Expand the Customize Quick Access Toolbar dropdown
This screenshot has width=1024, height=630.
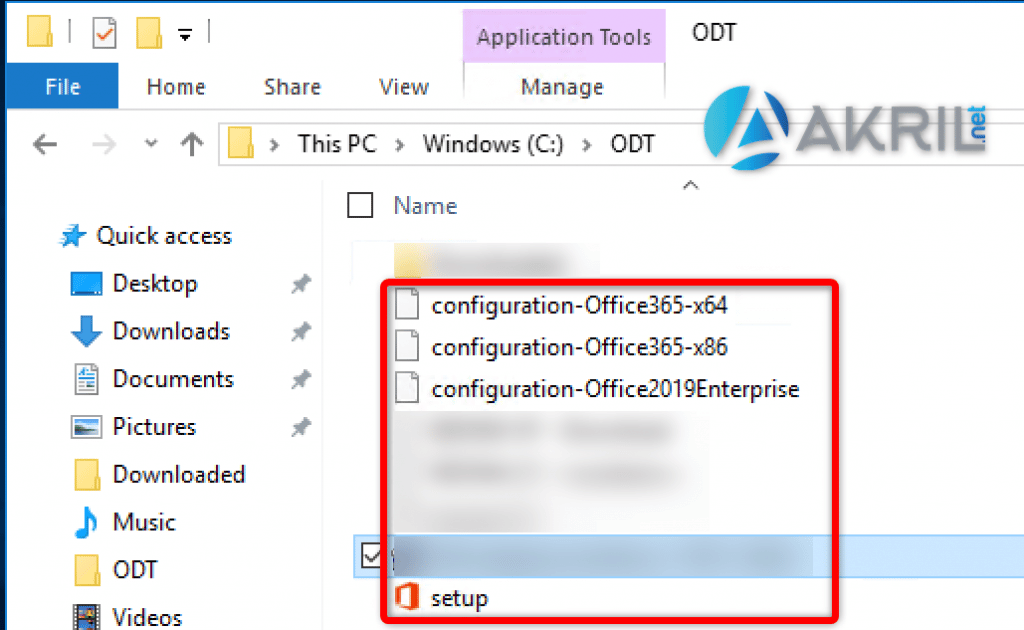(185, 35)
